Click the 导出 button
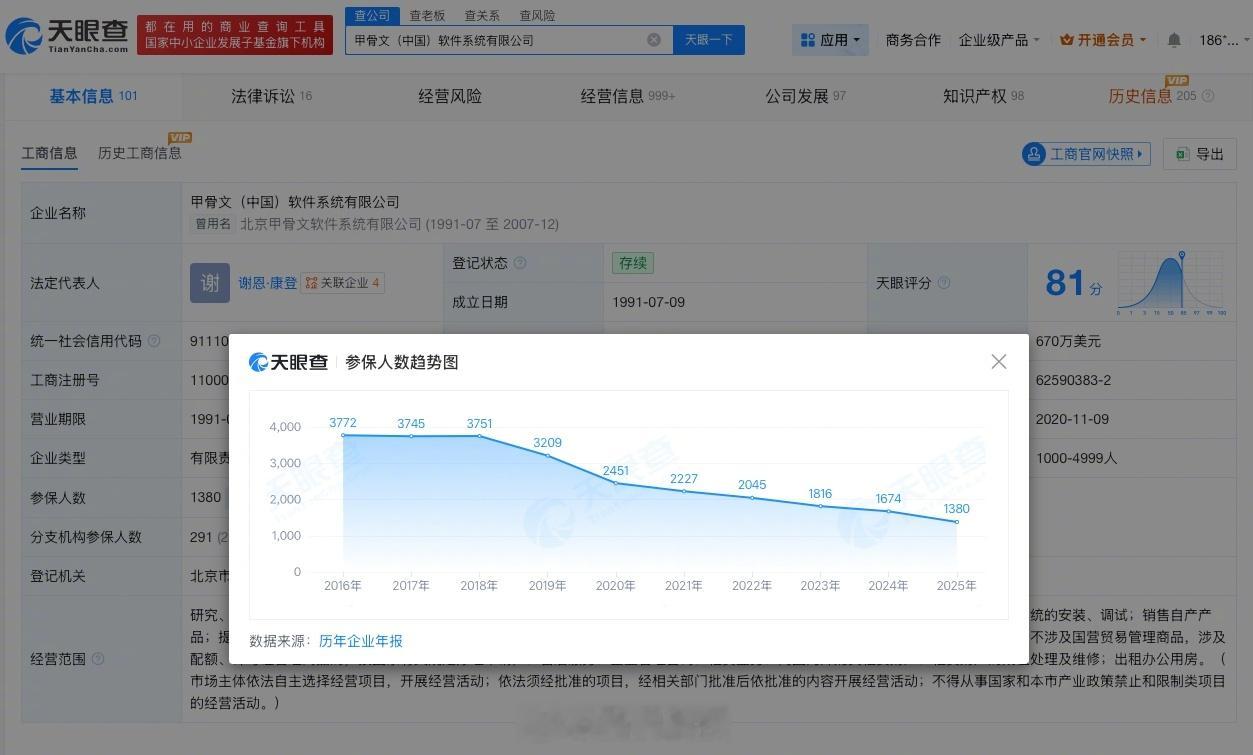 (x=1200, y=154)
